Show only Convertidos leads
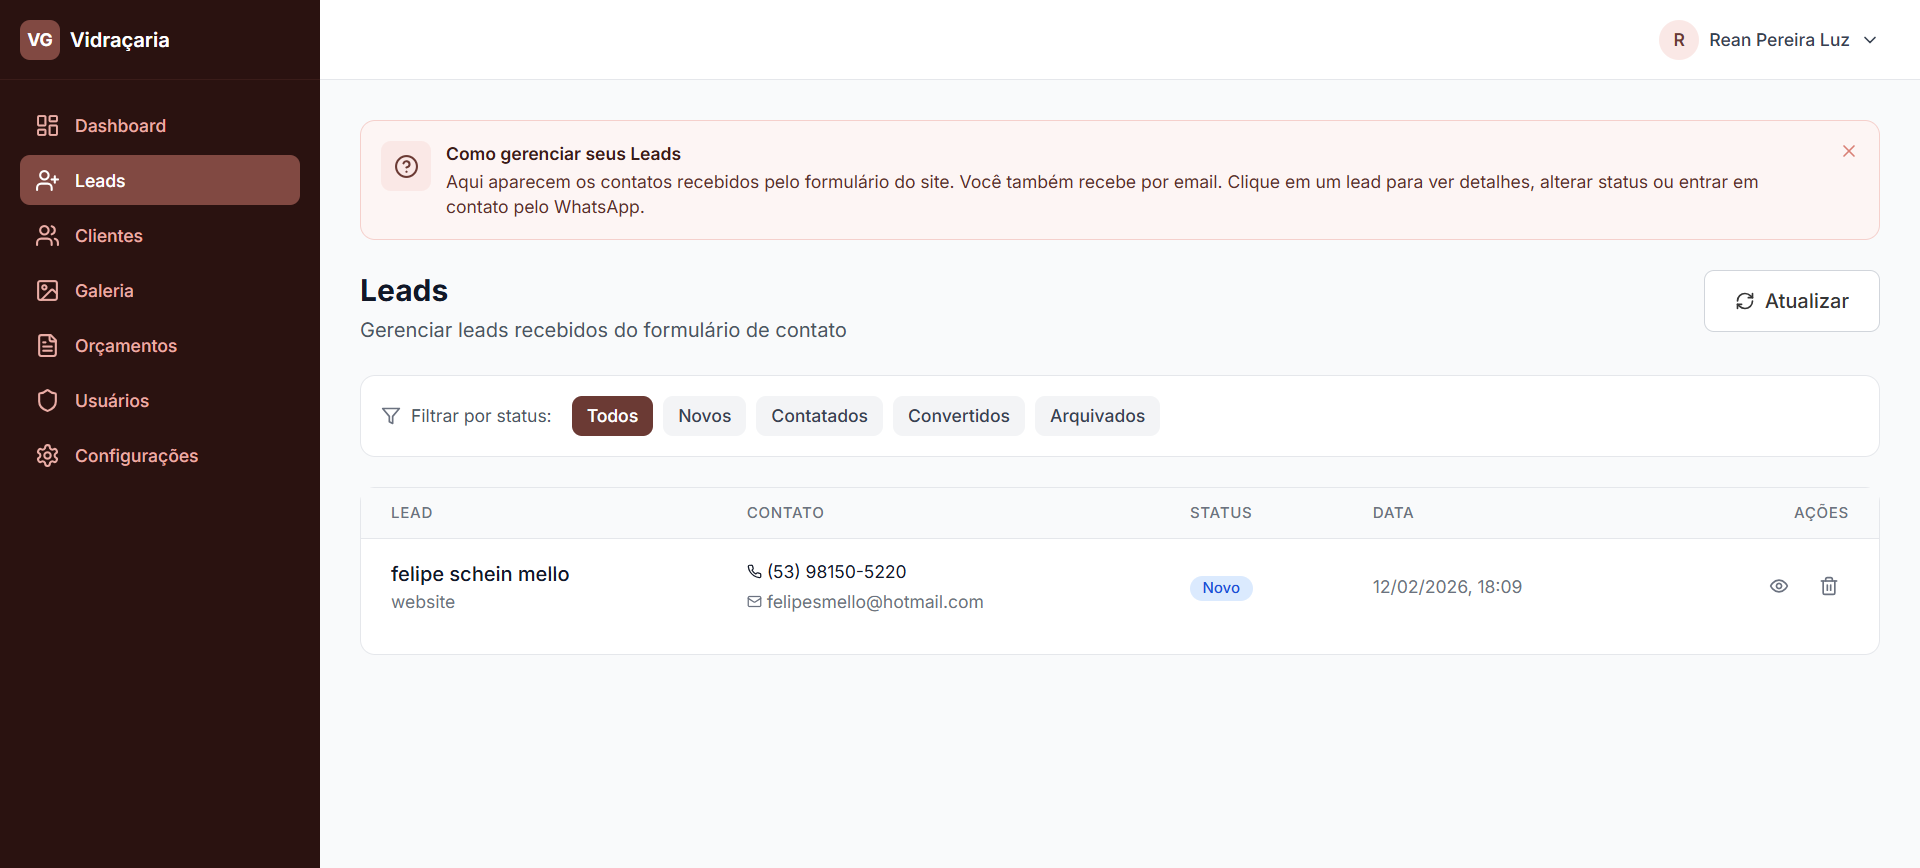The width and height of the screenshot is (1920, 868). click(958, 416)
